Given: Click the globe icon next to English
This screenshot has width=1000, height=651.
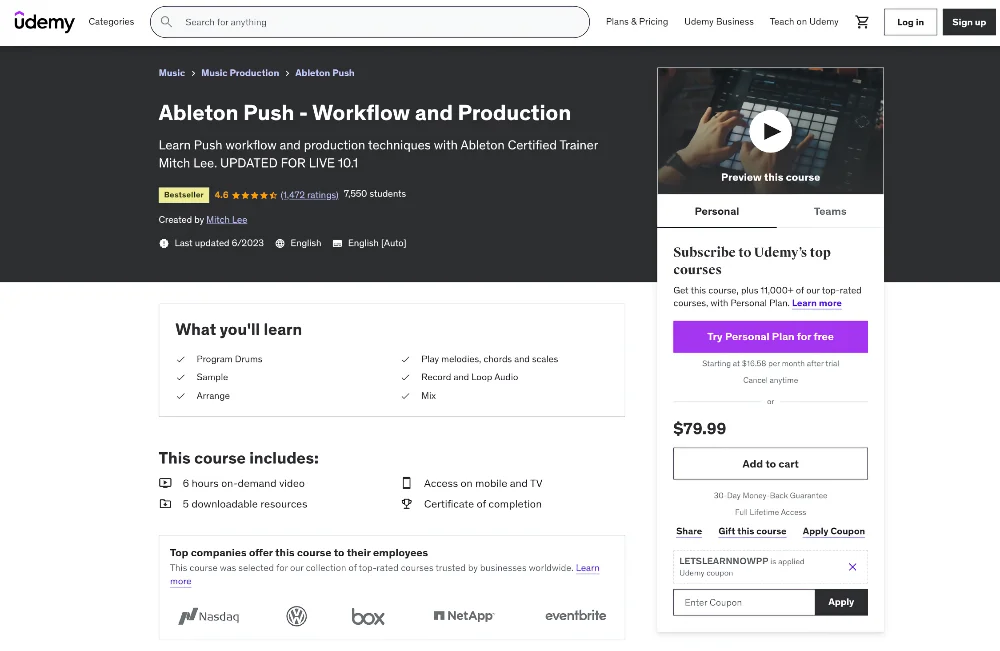Looking at the screenshot, I should pos(283,242).
